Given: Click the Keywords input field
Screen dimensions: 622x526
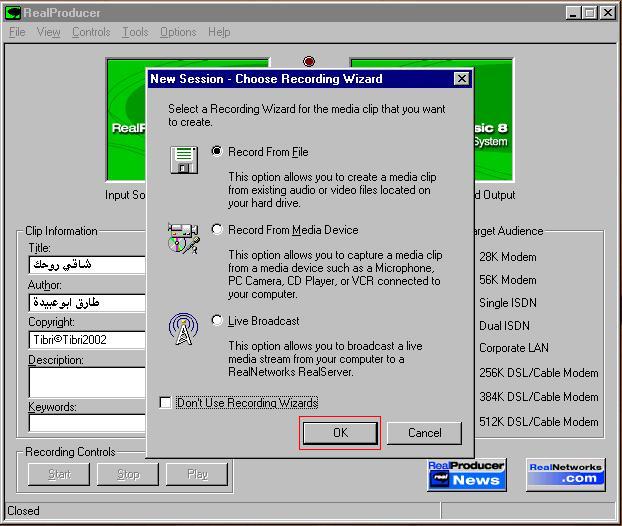Looking at the screenshot, I should (87, 423).
